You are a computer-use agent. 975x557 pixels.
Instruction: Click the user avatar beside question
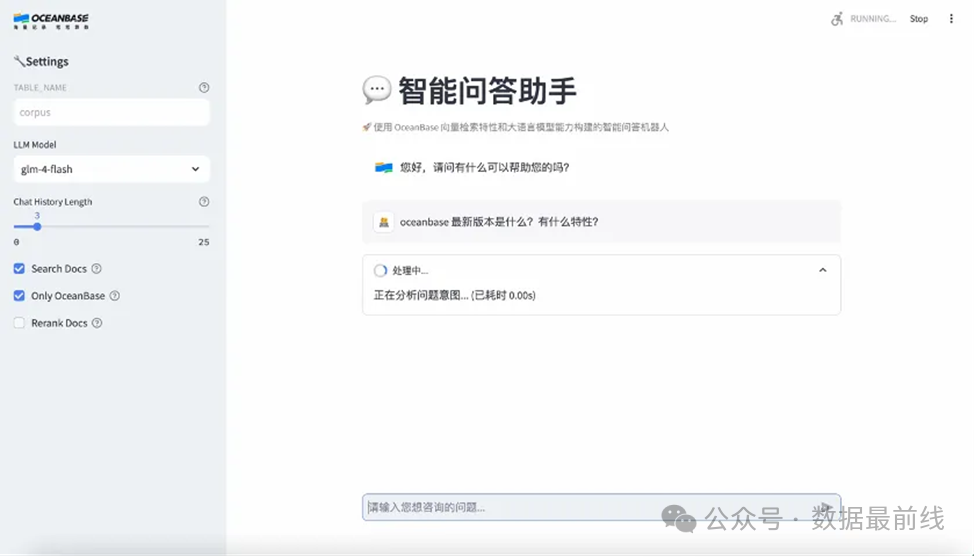pyautogui.click(x=384, y=222)
